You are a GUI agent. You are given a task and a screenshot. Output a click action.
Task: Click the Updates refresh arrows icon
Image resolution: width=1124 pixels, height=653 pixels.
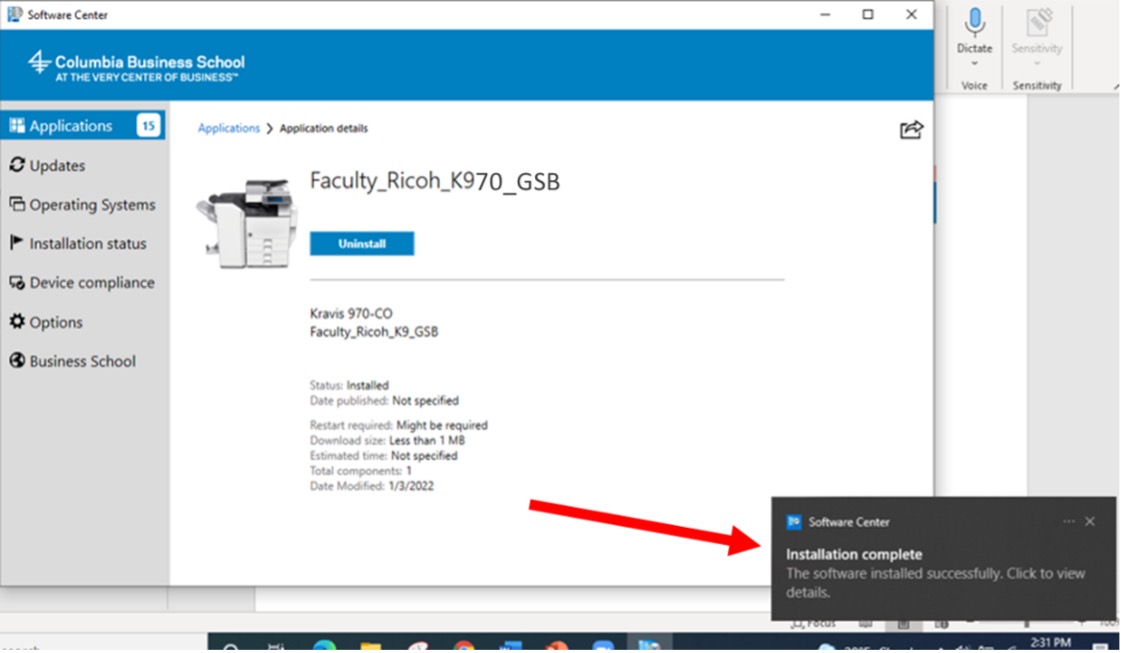[16, 165]
